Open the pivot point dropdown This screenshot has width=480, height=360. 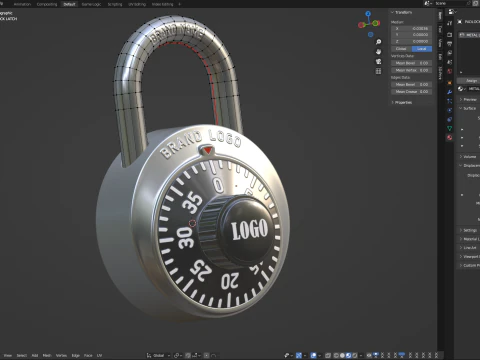(178, 355)
